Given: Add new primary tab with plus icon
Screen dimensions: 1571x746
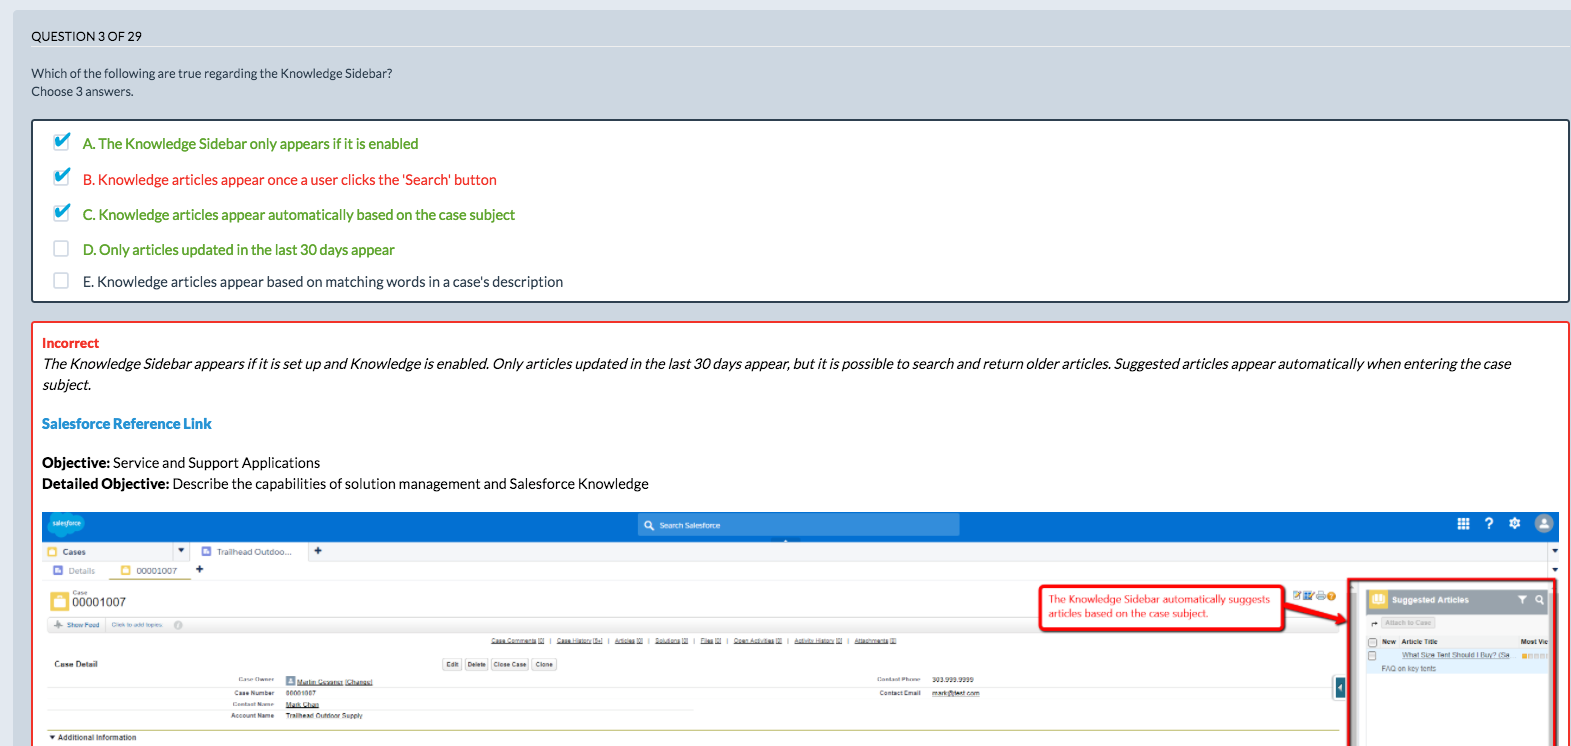Looking at the screenshot, I should tap(318, 550).
